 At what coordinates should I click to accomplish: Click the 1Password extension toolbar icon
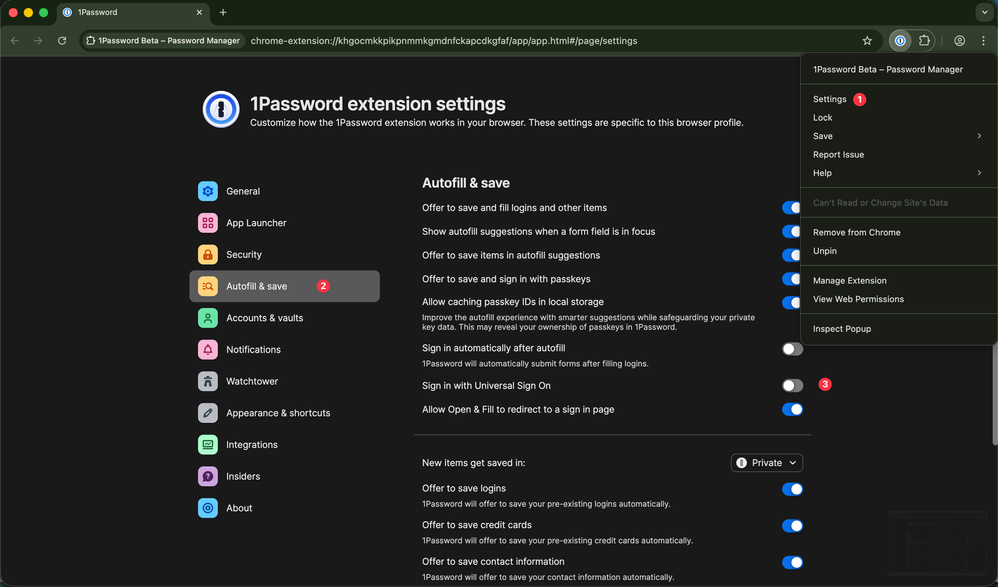point(900,41)
